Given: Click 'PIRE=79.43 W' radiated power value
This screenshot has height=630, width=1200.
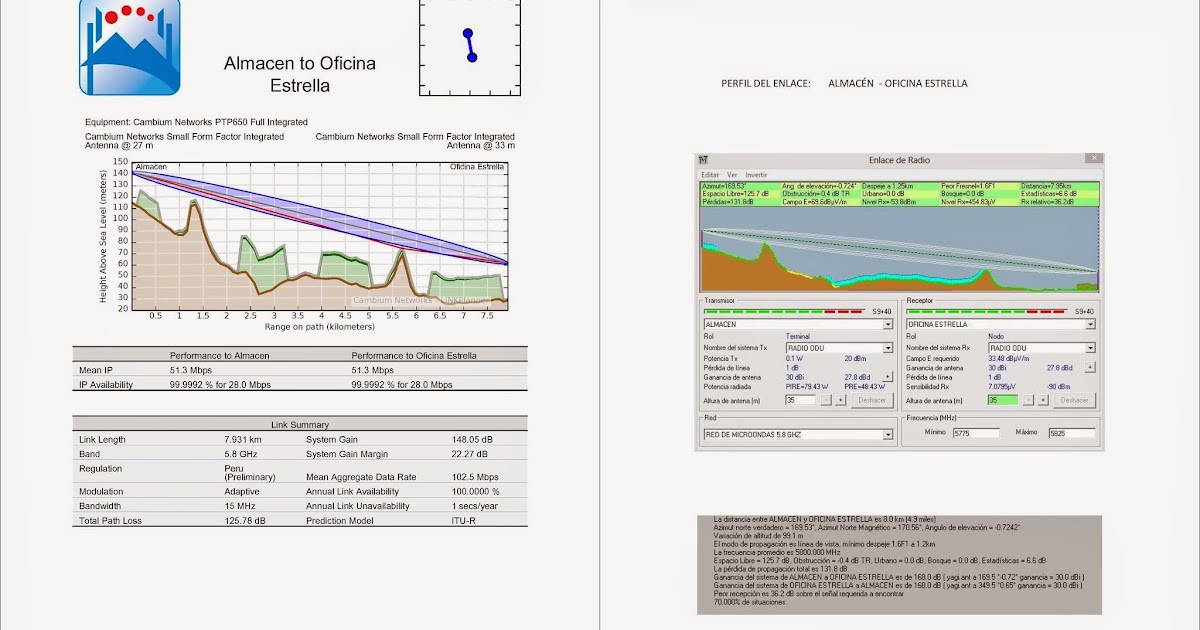Looking at the screenshot, I should click(x=808, y=386).
